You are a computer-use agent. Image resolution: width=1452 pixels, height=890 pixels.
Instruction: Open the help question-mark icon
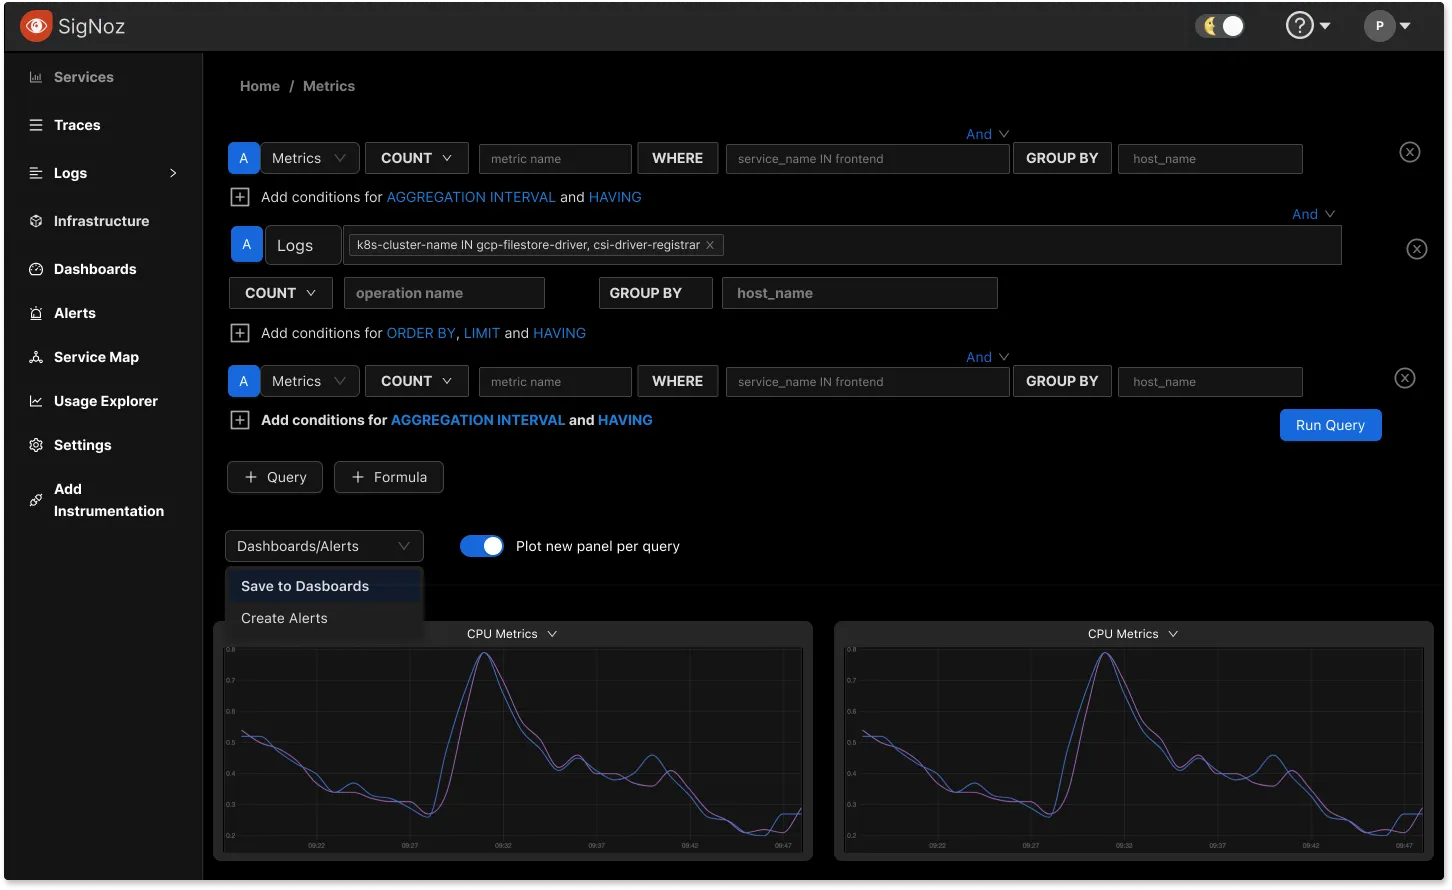[x=1299, y=26]
